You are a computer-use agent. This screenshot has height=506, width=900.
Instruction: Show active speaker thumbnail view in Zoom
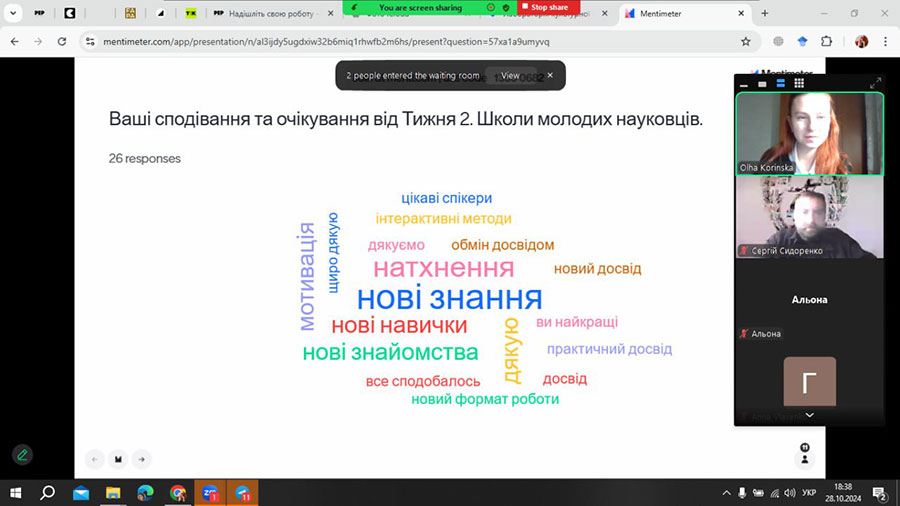click(762, 84)
